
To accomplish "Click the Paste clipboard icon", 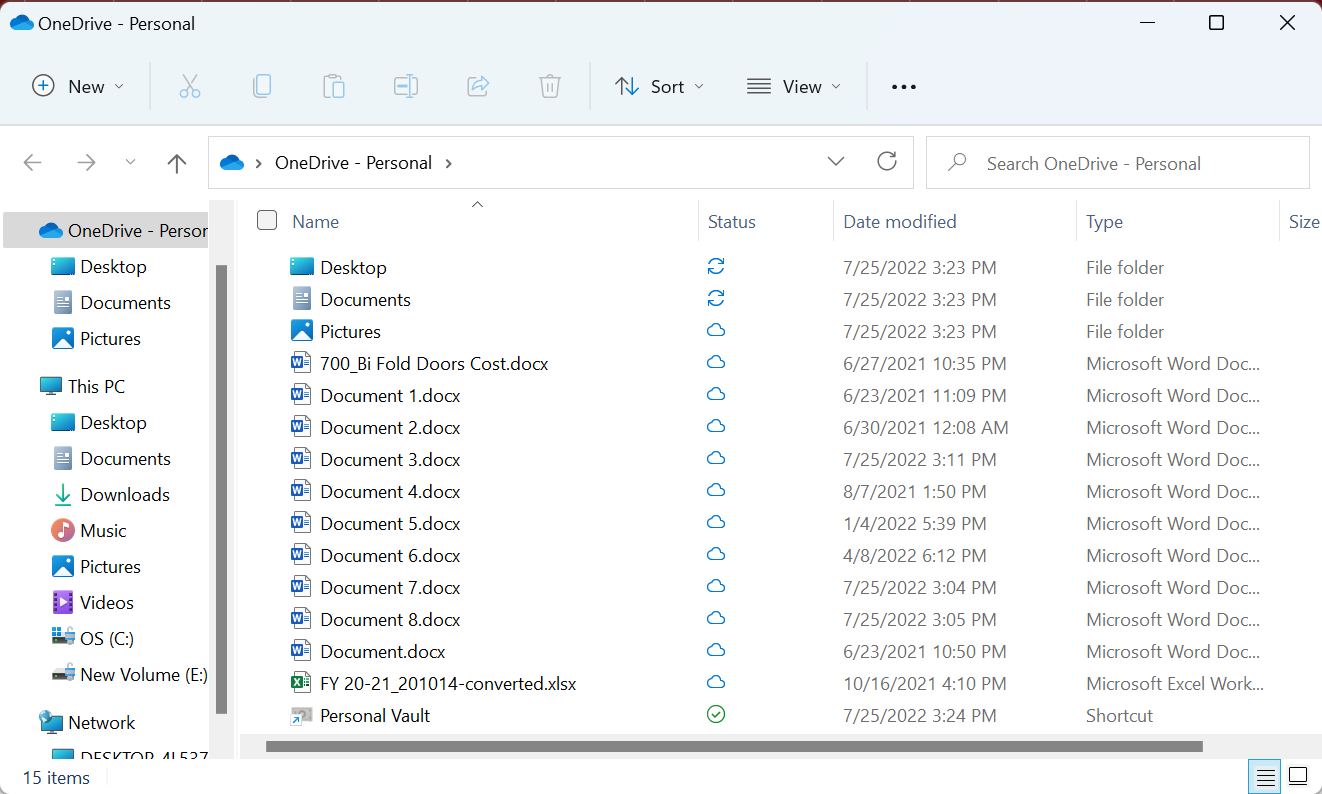I will click(334, 87).
